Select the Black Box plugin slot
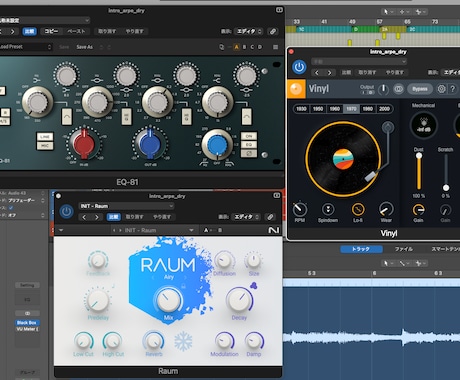Screen dimensions: 460x380 (x=27, y=323)
